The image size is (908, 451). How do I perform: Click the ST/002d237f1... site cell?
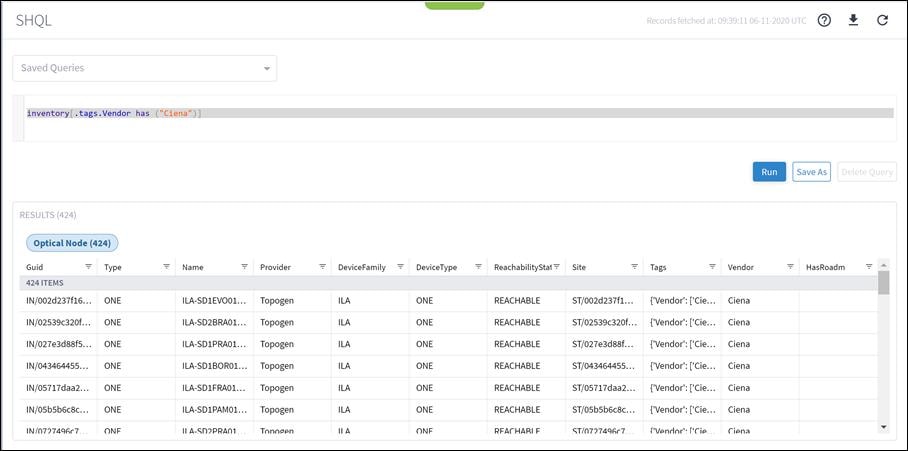[605, 300]
